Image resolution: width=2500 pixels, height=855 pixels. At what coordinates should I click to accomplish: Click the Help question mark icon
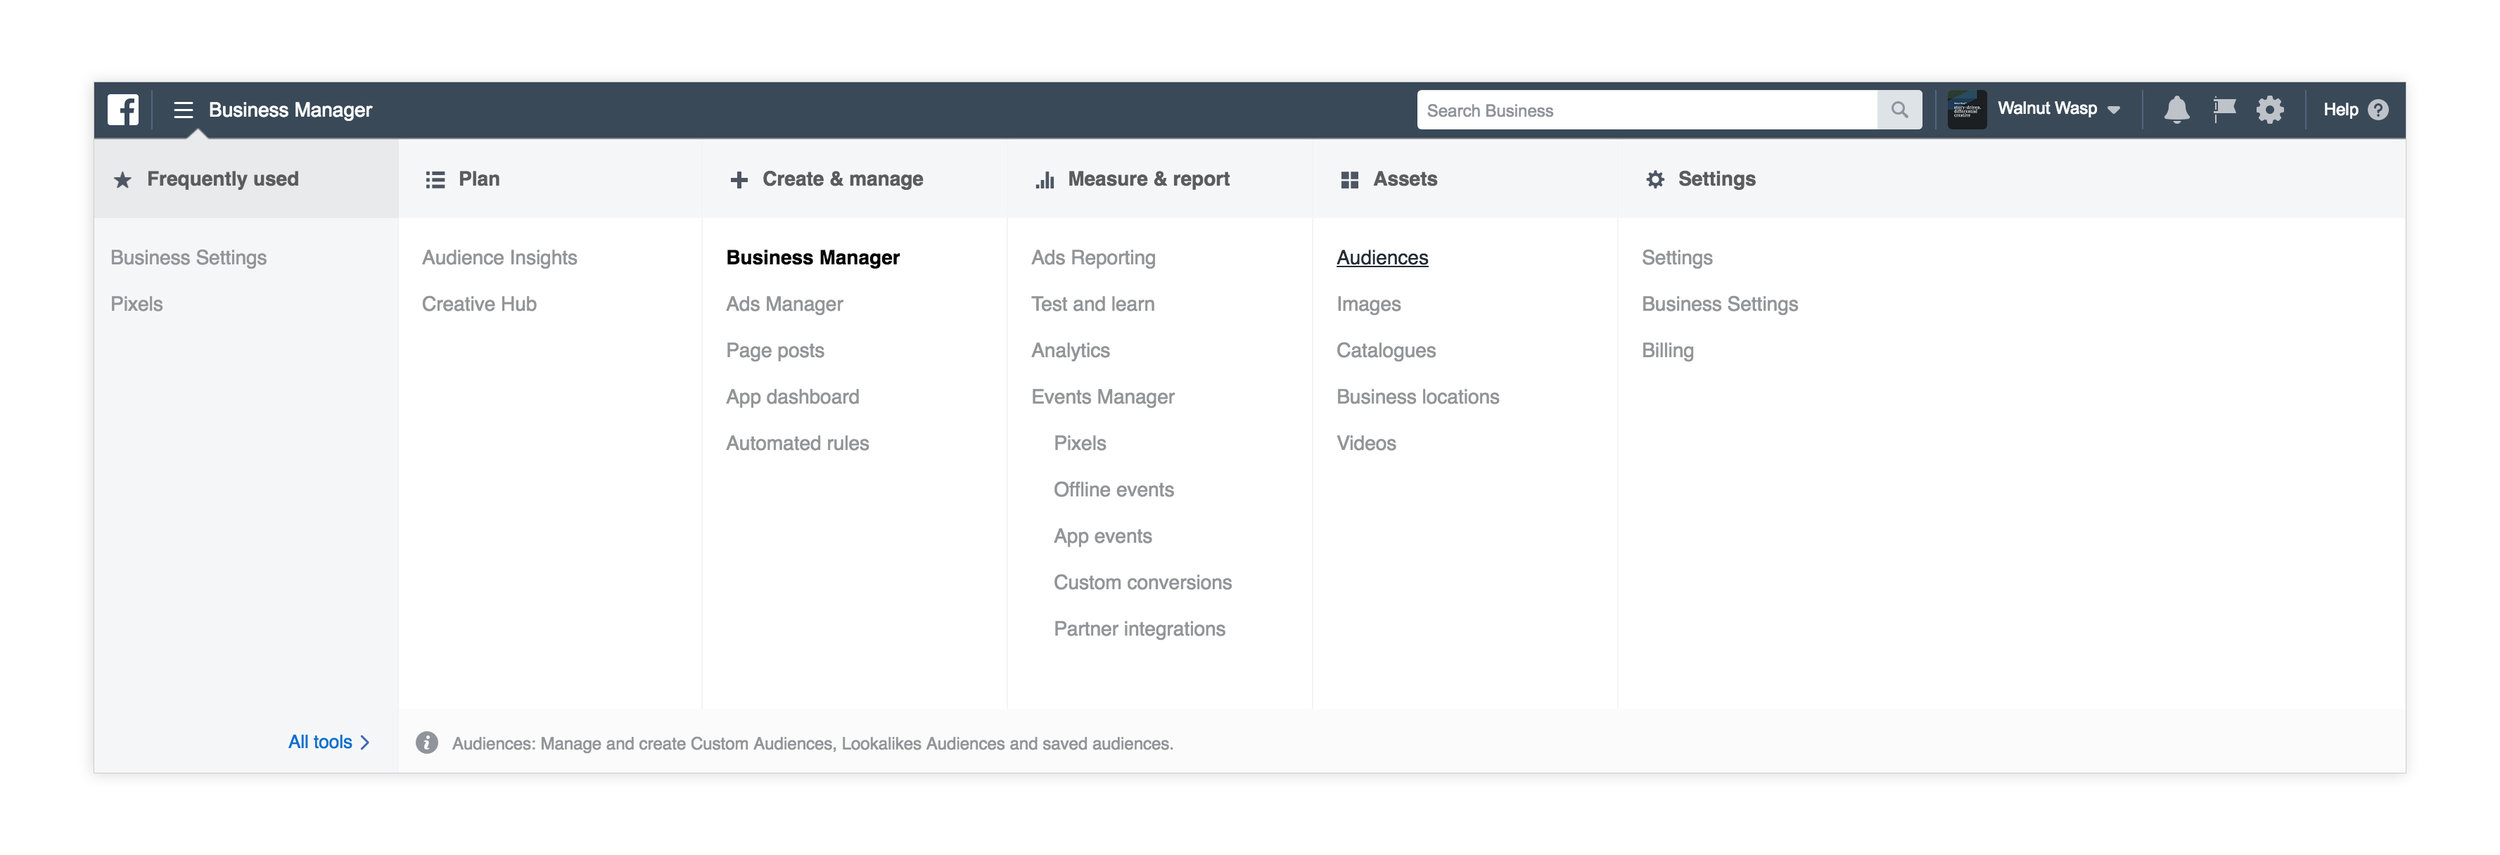coord(2378,110)
